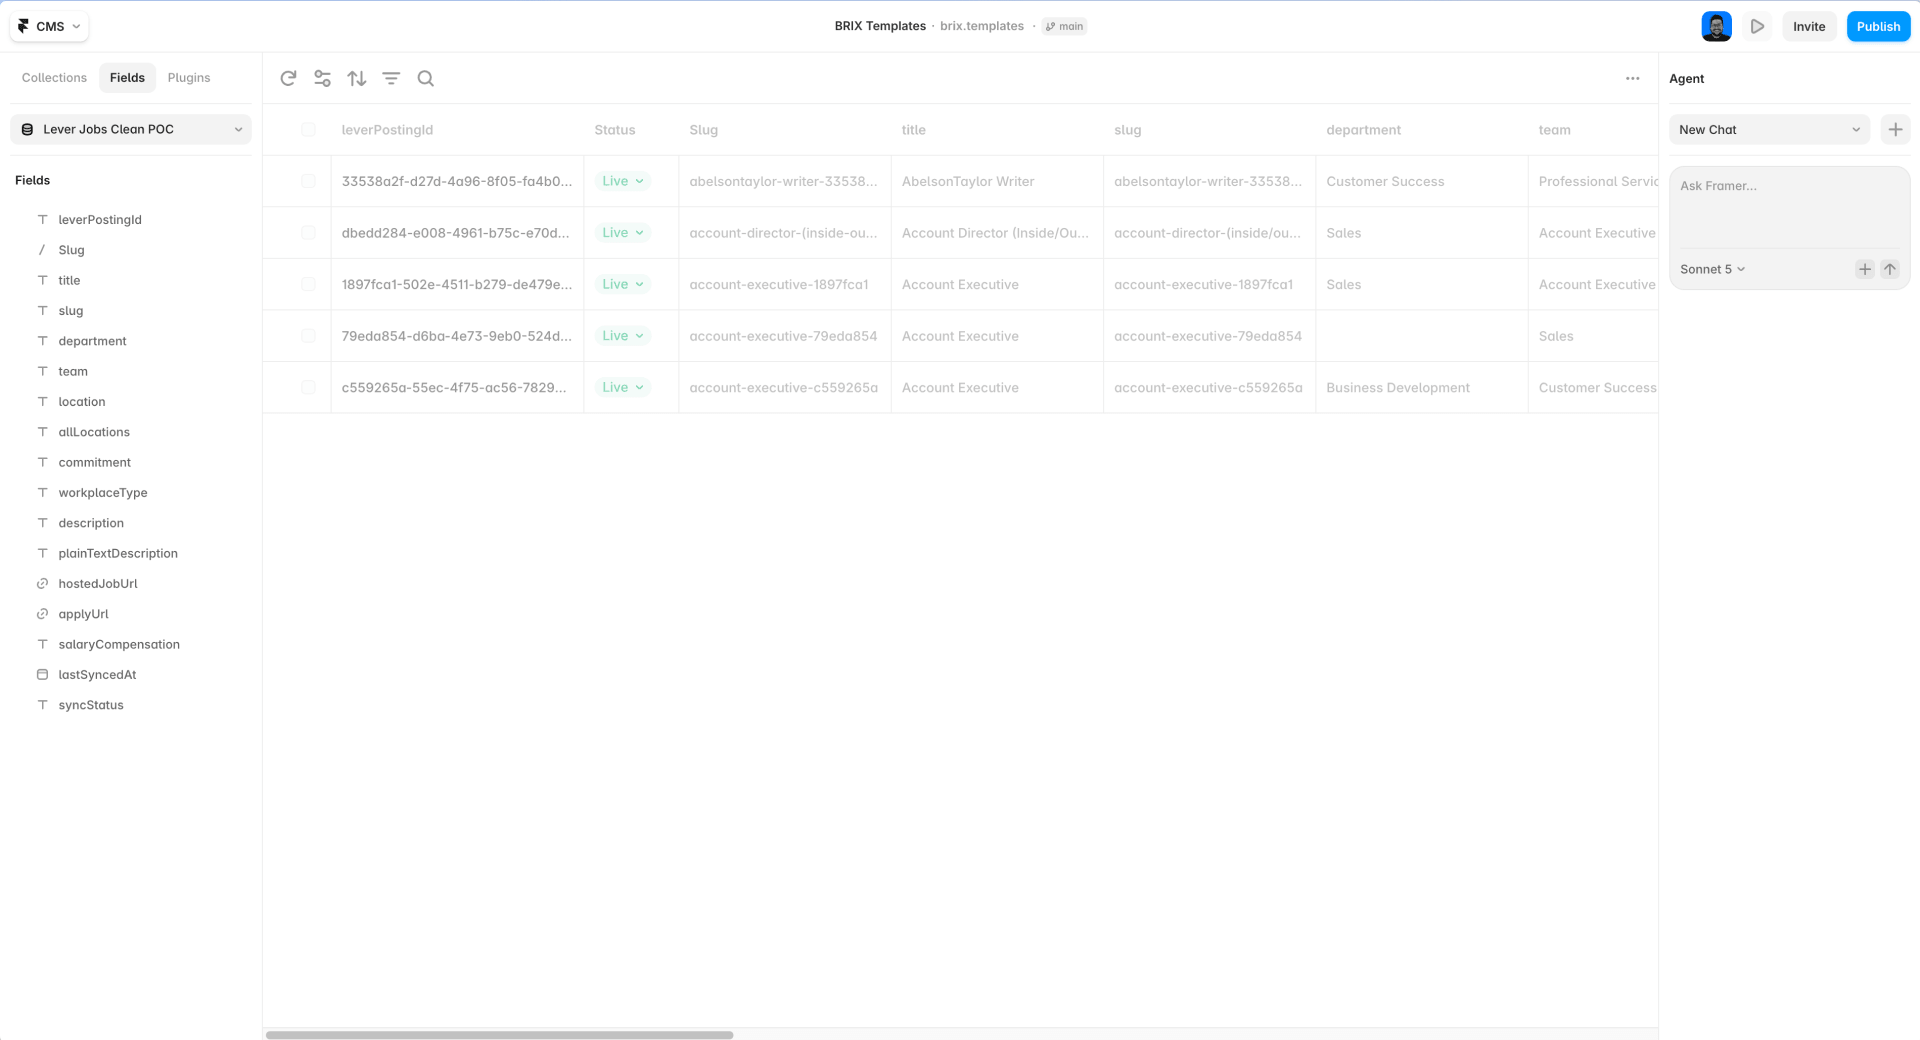Click the database icon in collection selector
The image size is (1920, 1040).
[27, 129]
